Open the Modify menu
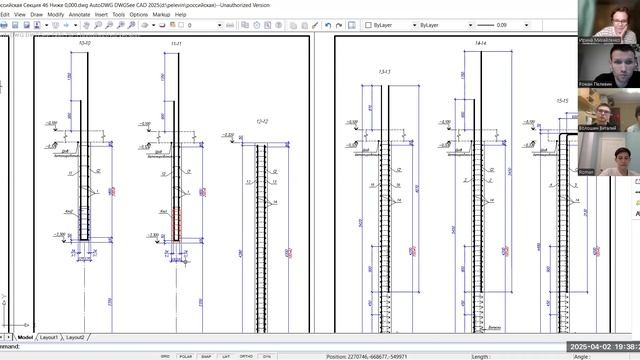This screenshot has height=360, width=640. pos(56,14)
